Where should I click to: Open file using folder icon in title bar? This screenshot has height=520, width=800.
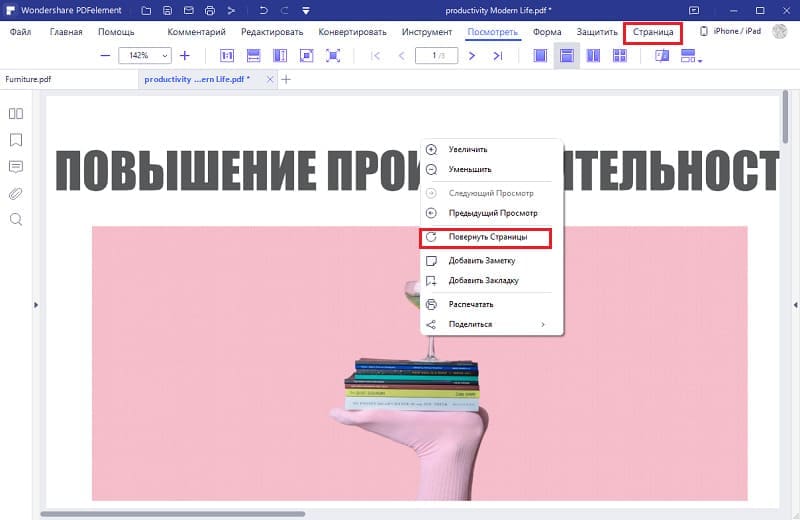tap(146, 10)
